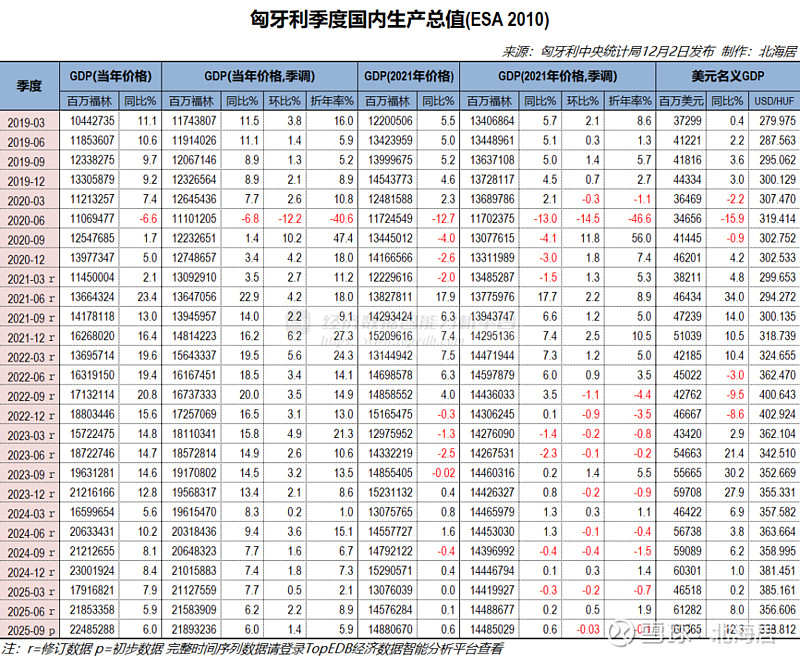Click the 2025-06 r quarter row label
This screenshot has height=658, width=800.
click(31, 612)
